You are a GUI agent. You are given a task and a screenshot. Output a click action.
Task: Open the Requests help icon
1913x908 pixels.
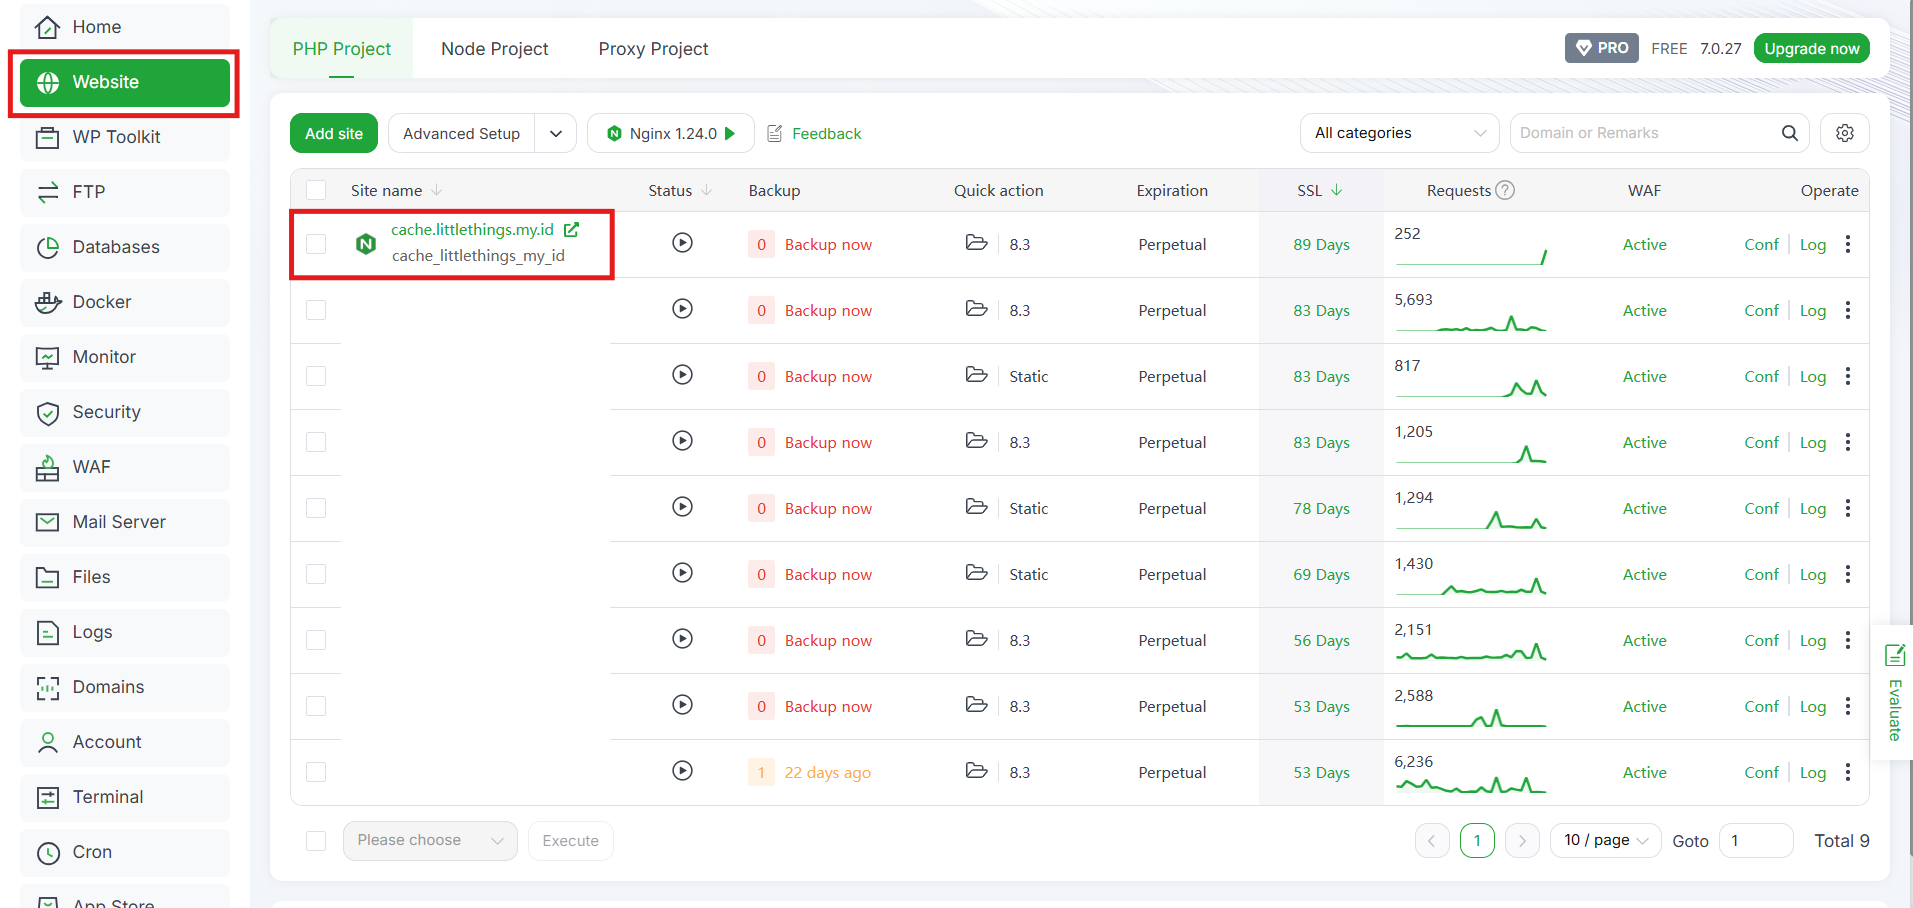1505,190
